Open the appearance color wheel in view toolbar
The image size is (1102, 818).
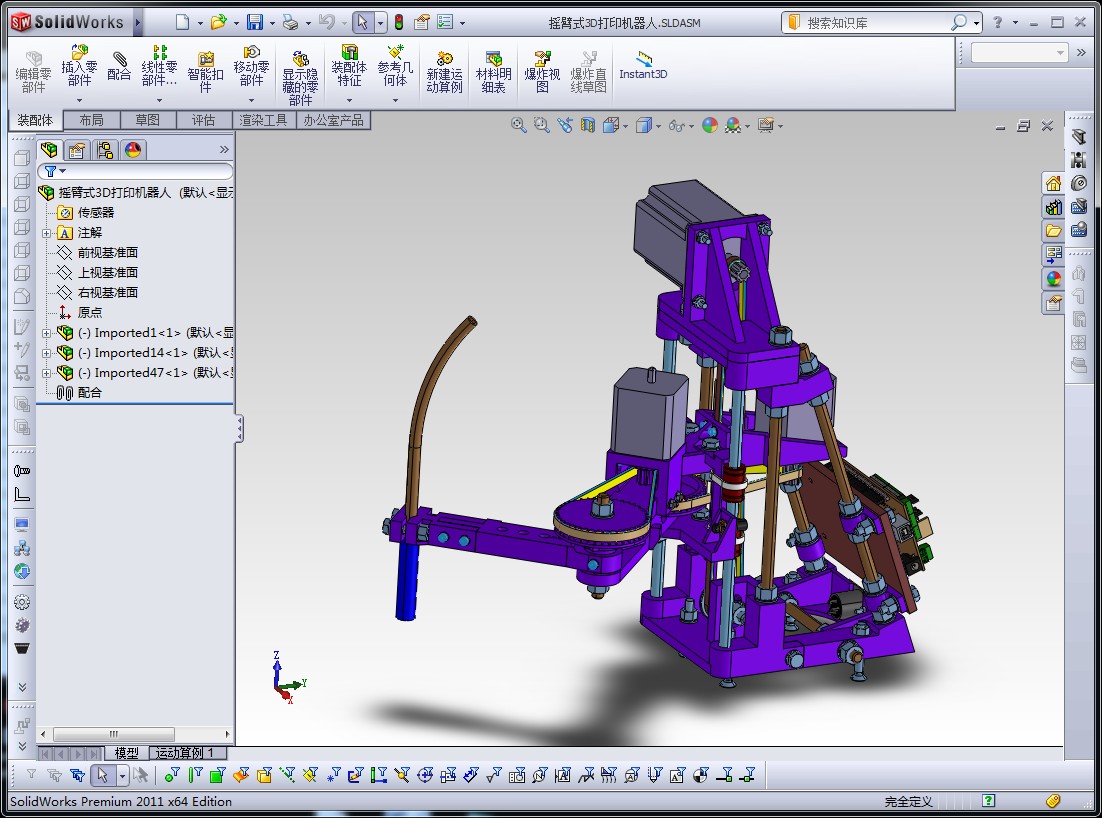pyautogui.click(x=709, y=125)
